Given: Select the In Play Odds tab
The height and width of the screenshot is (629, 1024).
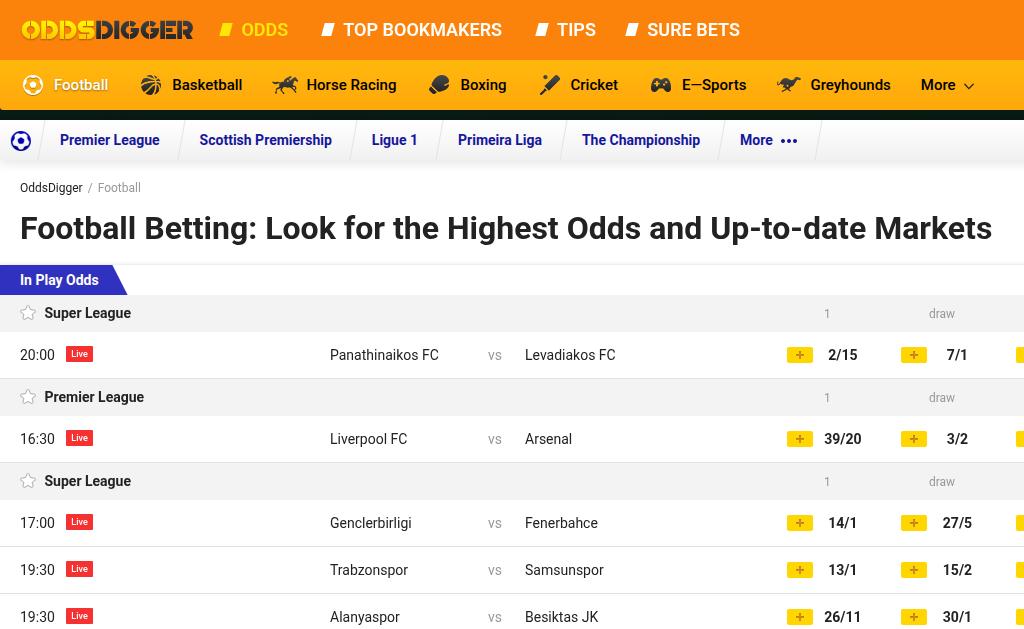Looking at the screenshot, I should [59, 280].
